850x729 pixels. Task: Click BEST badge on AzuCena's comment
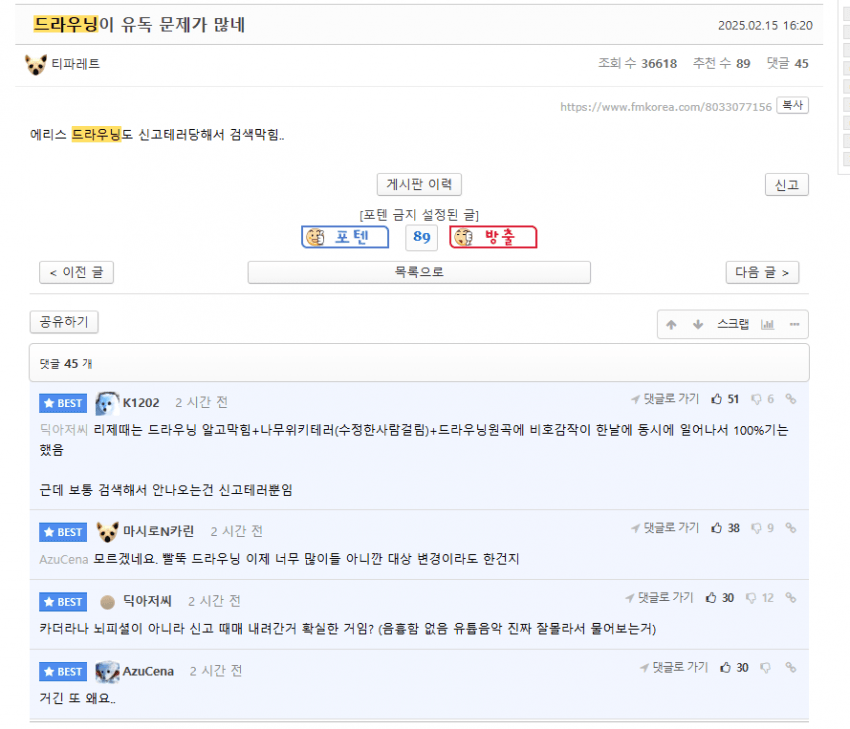[63, 672]
